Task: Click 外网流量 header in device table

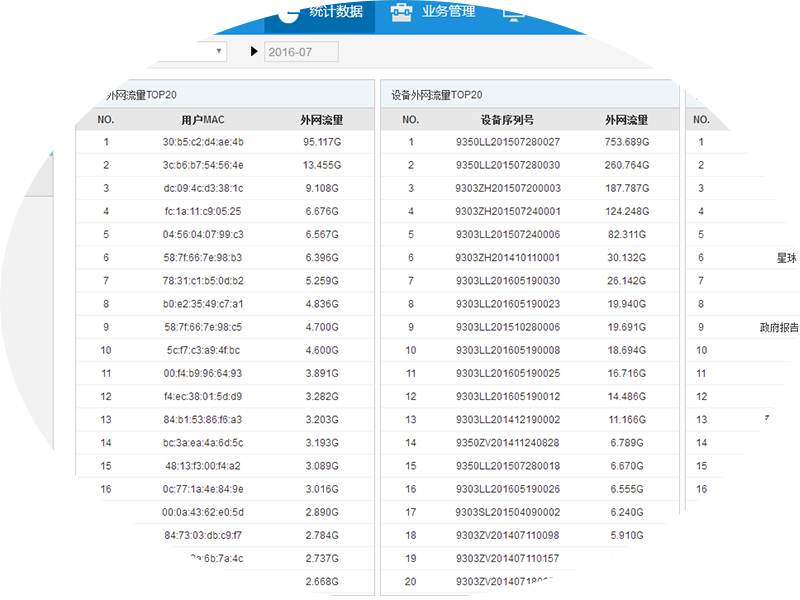Action: 627,120
